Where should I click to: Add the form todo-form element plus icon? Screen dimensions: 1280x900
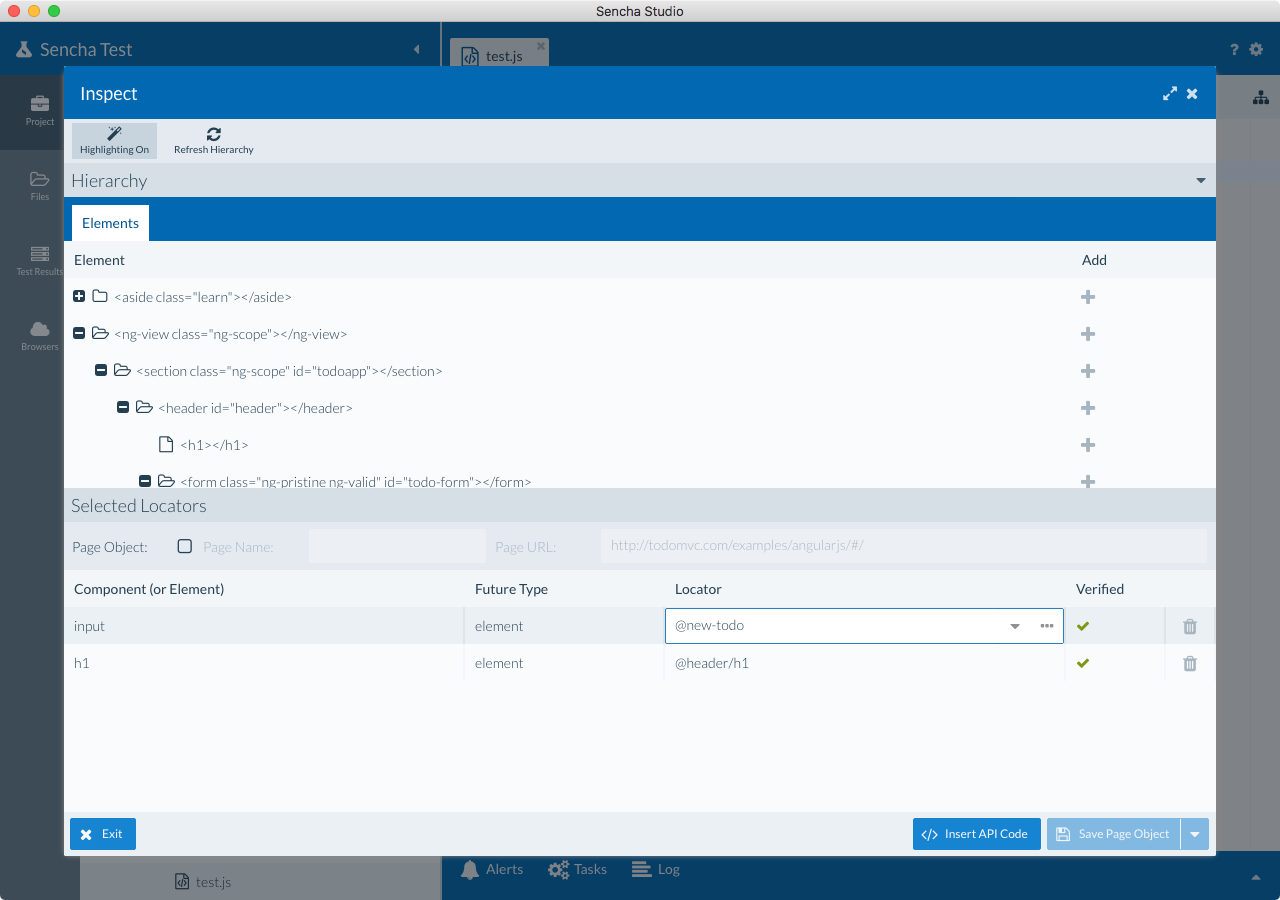[1088, 481]
